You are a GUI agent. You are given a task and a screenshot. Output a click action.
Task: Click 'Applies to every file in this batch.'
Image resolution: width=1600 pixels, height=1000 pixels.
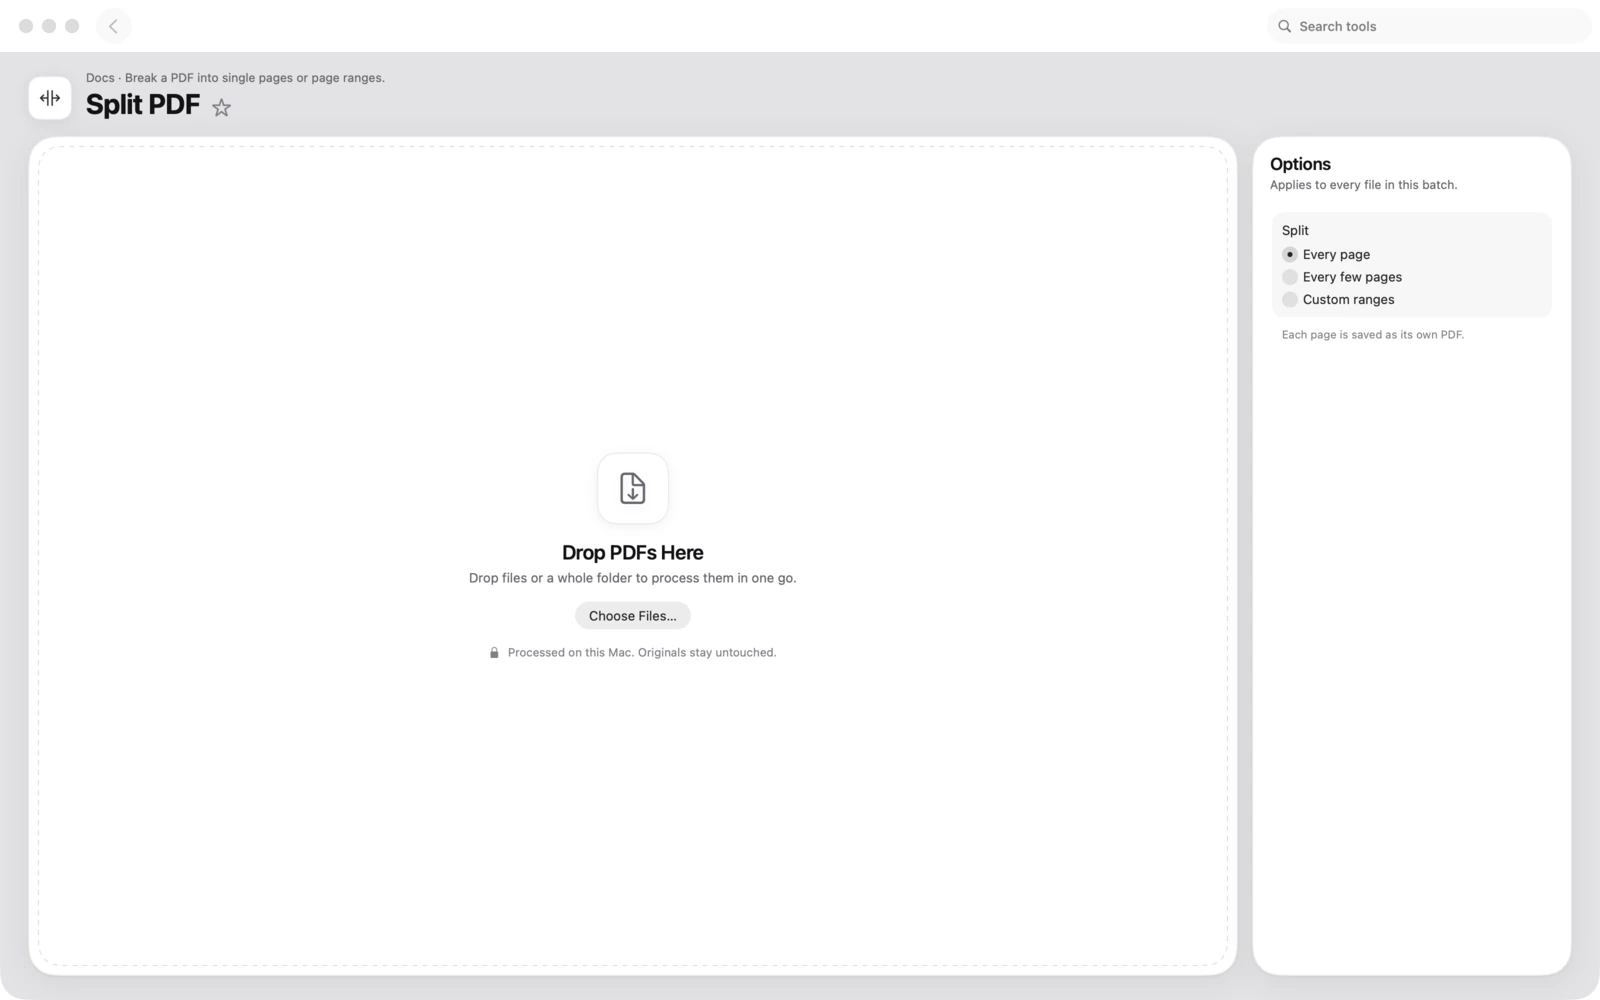point(1364,185)
